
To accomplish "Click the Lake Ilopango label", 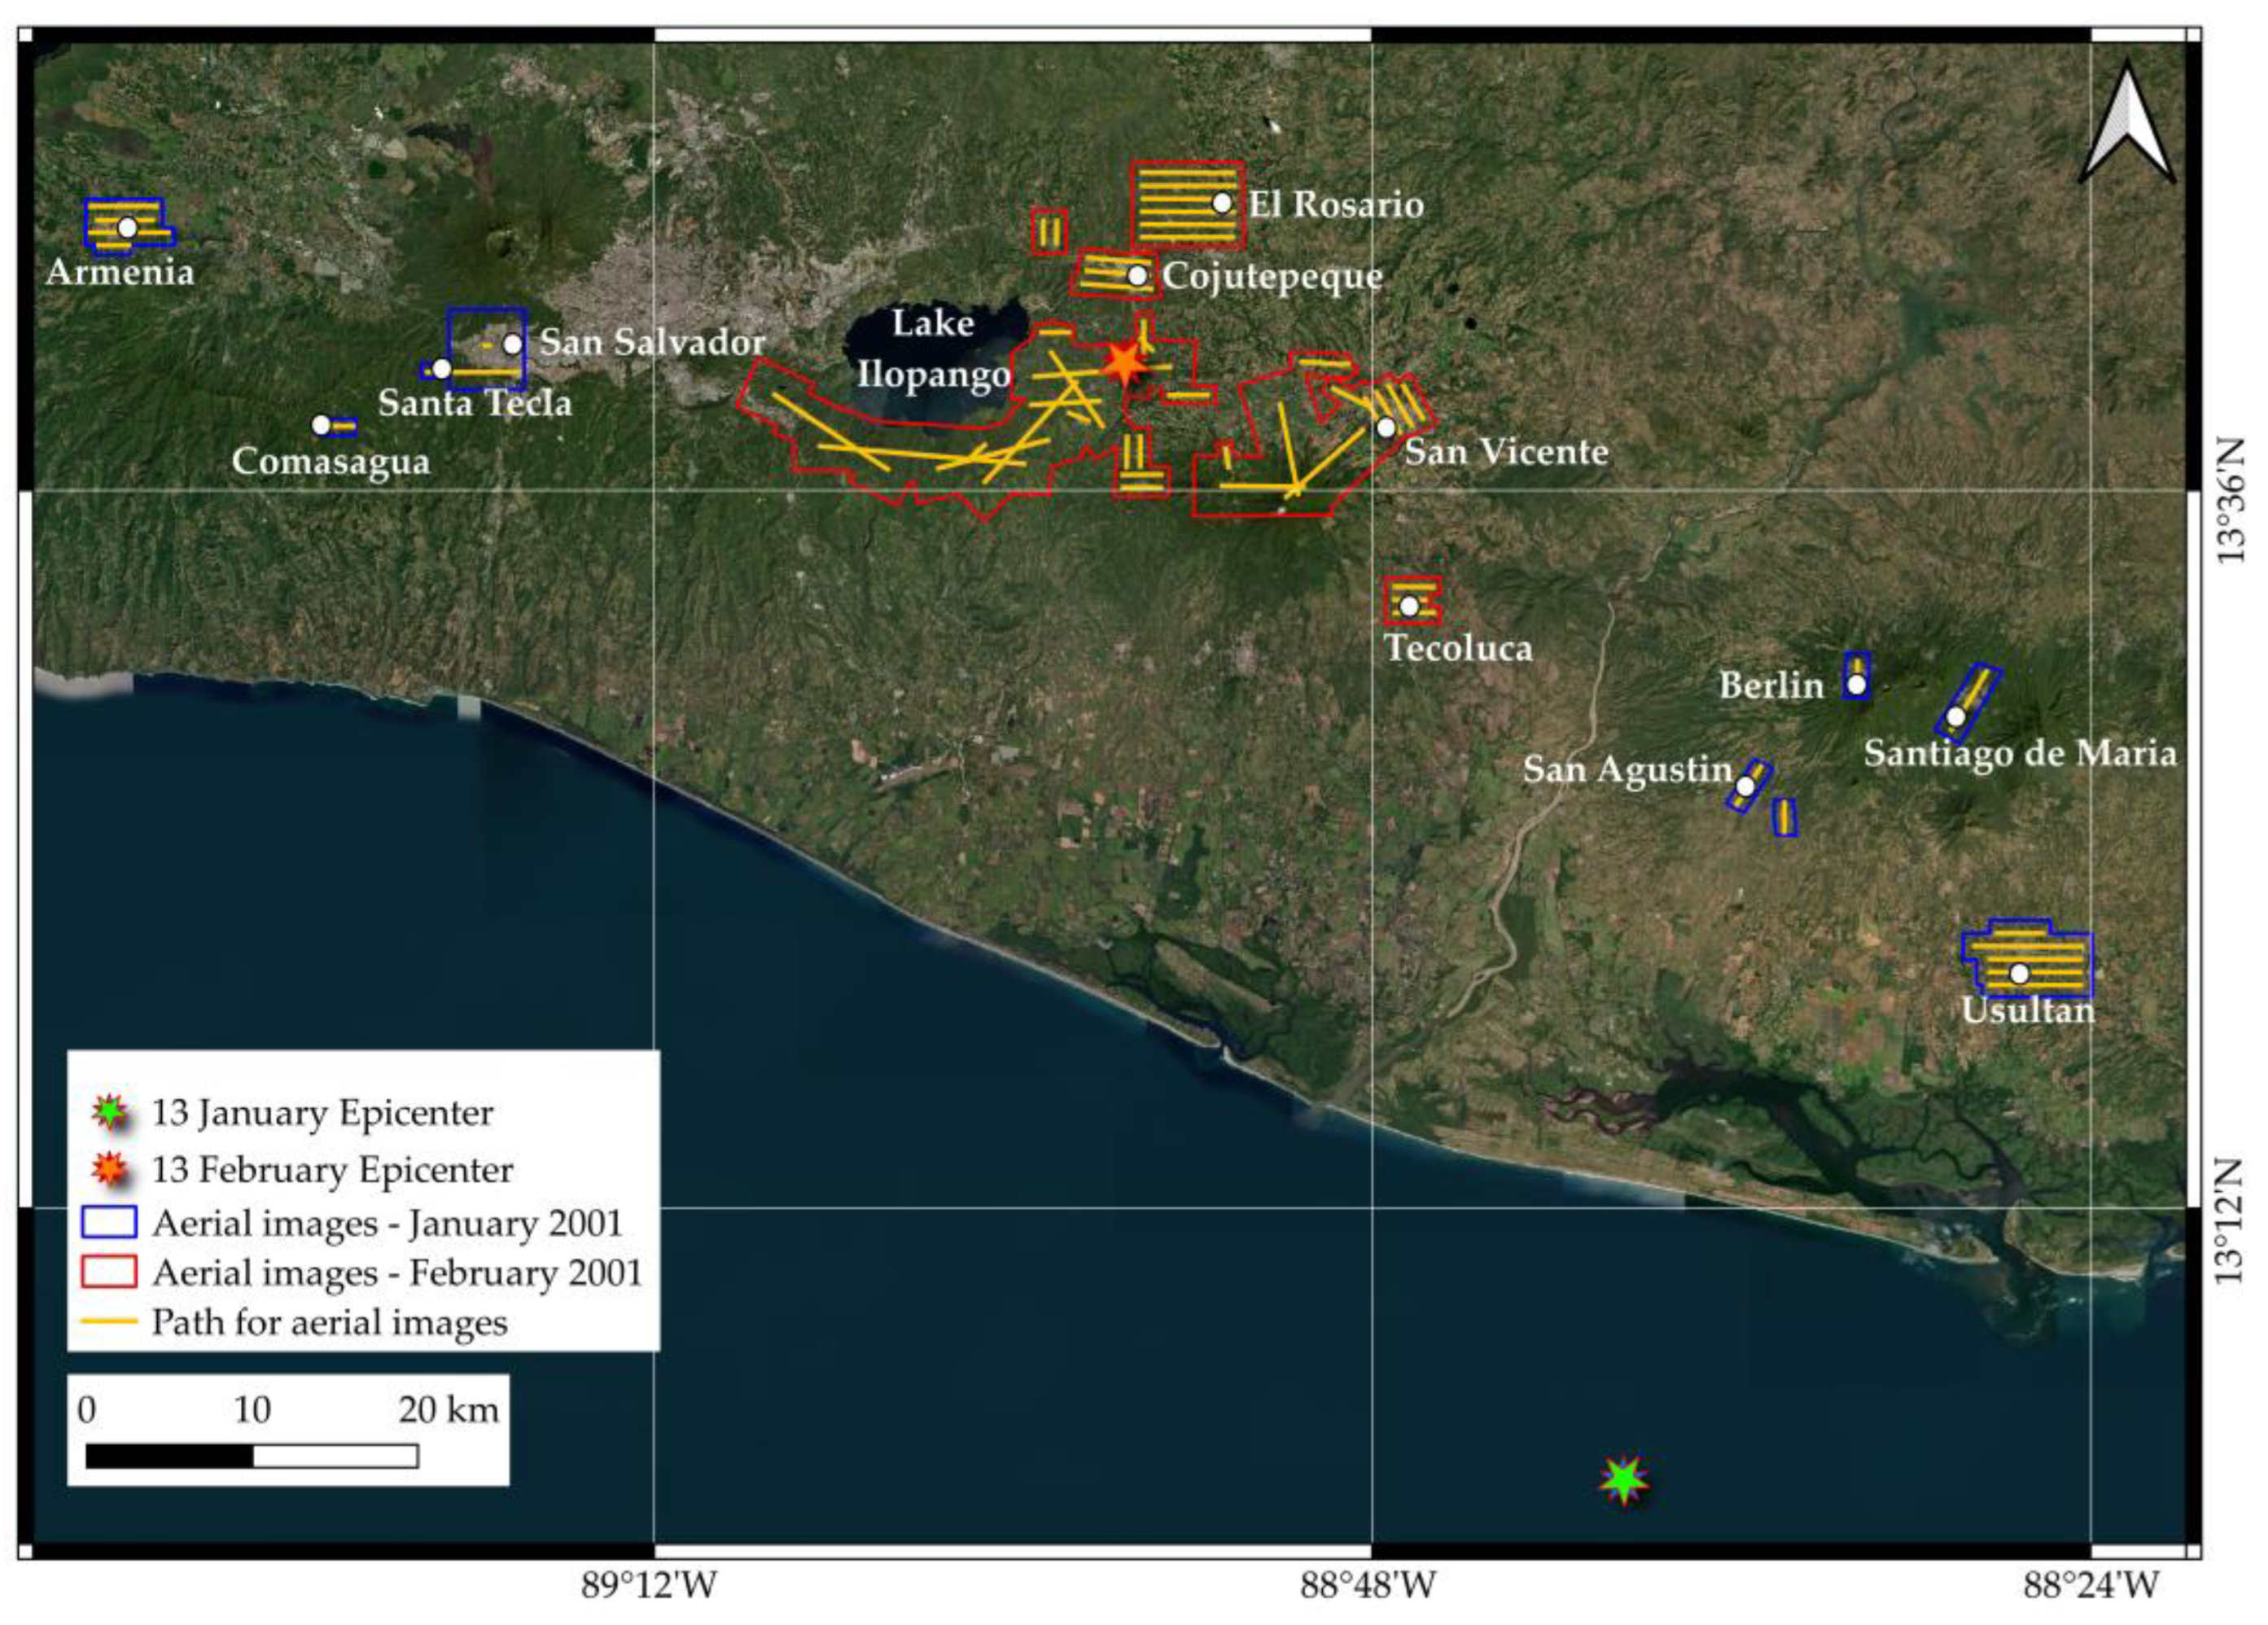I will (933, 349).
